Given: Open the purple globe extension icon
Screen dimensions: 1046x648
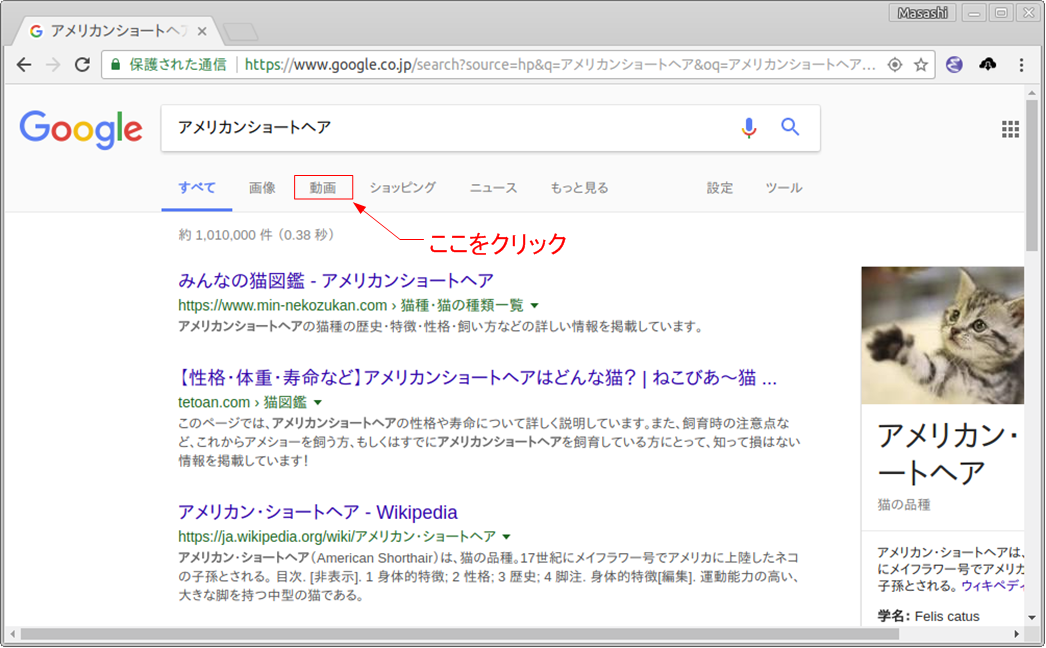Looking at the screenshot, I should pyautogui.click(x=954, y=64).
